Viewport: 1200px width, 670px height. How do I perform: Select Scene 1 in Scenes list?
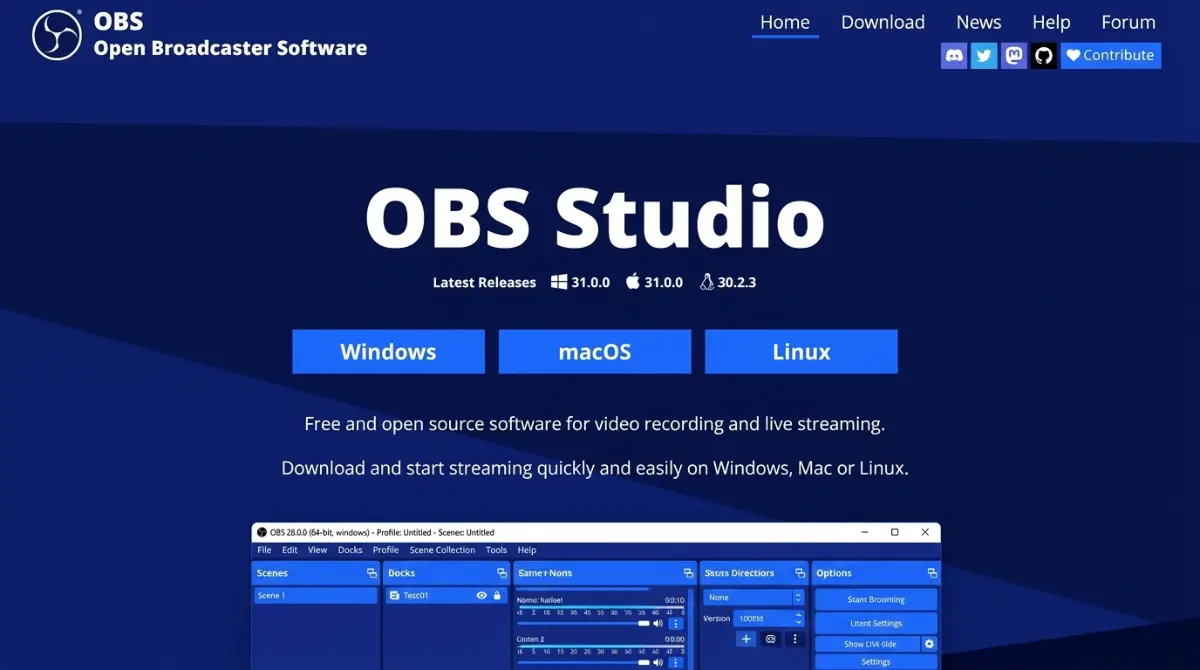click(315, 595)
